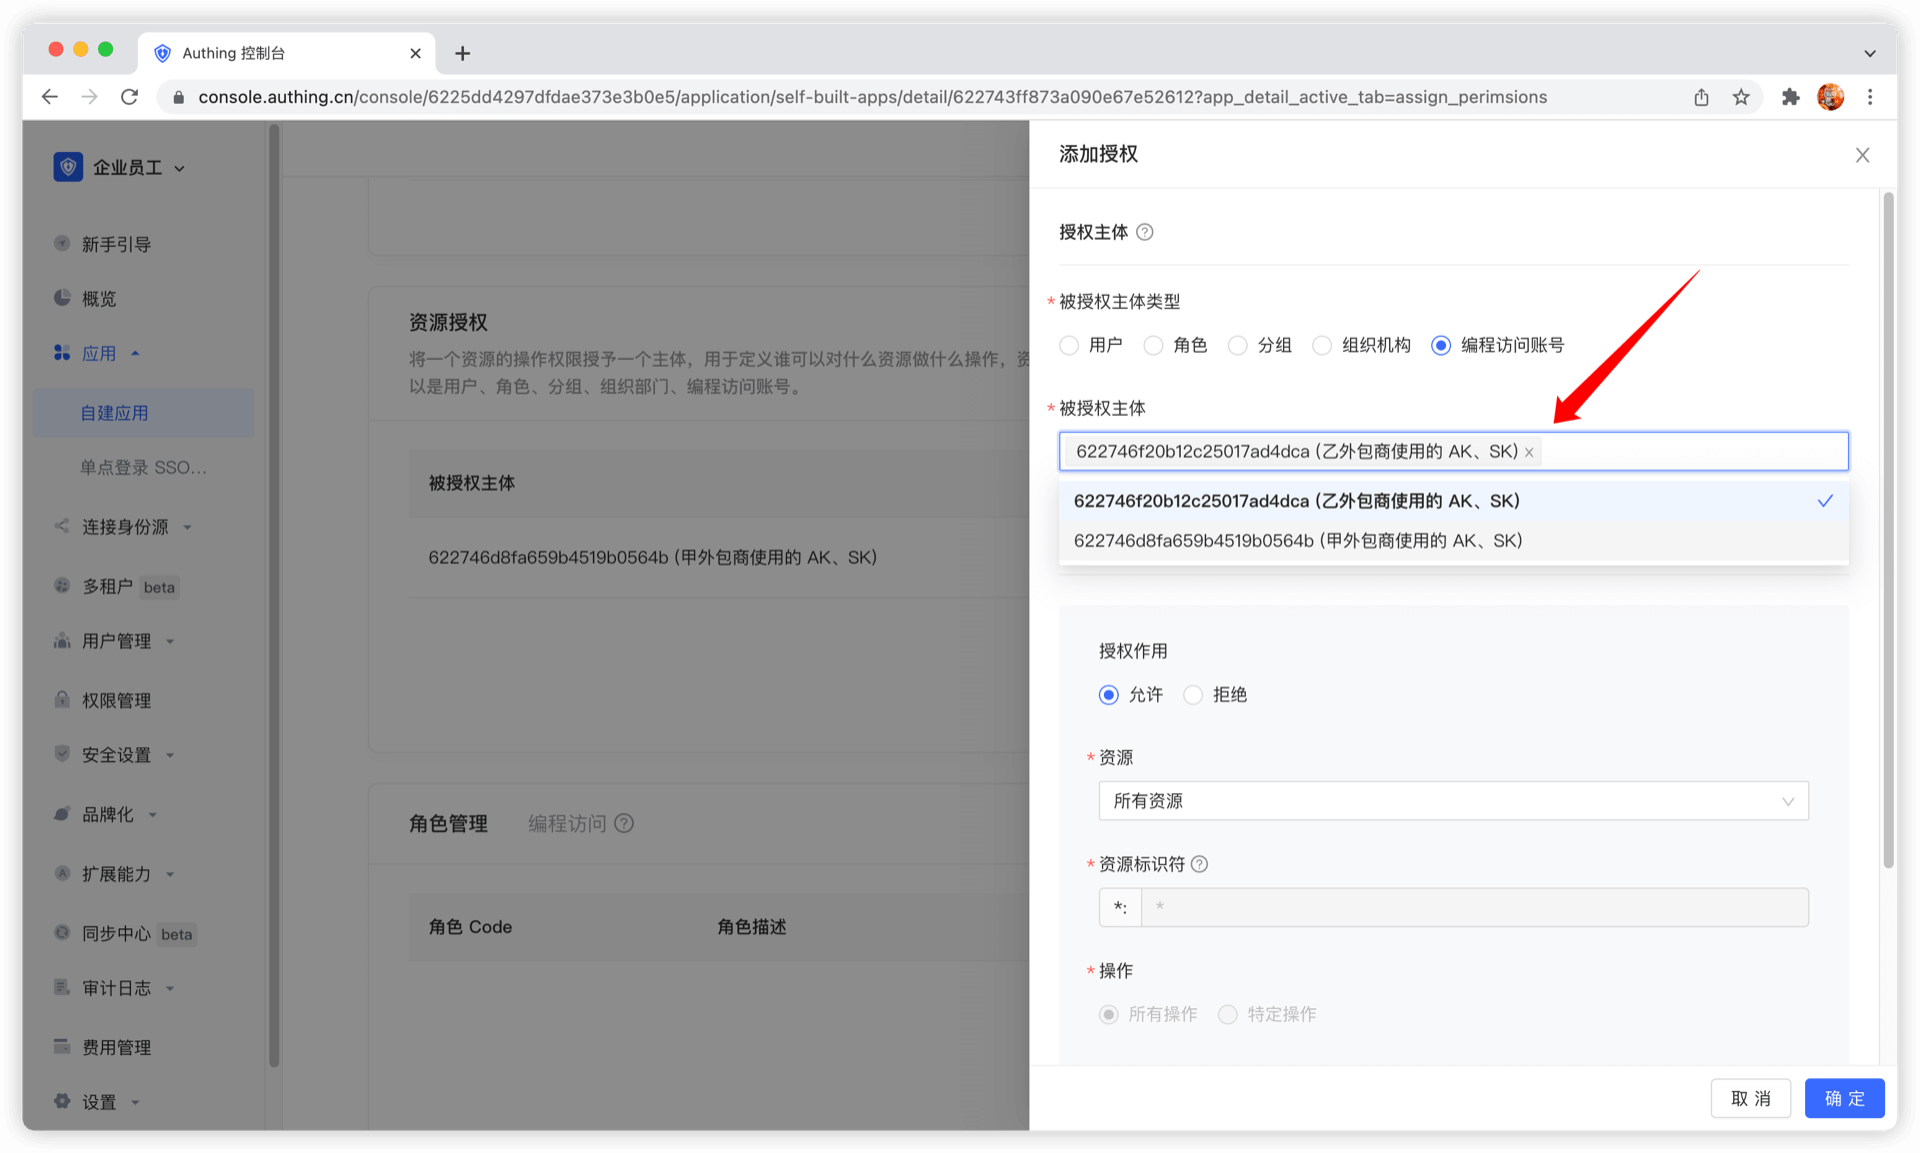
Task: Open the 所有资源 resource dropdown
Action: 1453,801
